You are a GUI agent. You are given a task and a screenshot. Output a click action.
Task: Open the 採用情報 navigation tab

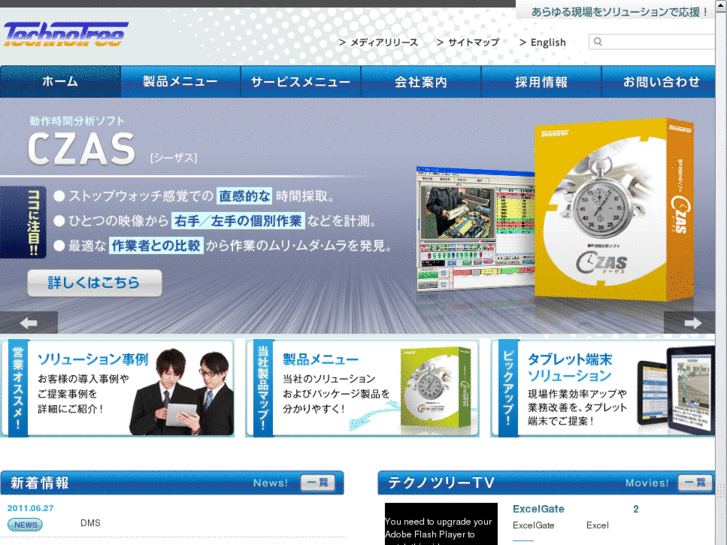click(541, 82)
